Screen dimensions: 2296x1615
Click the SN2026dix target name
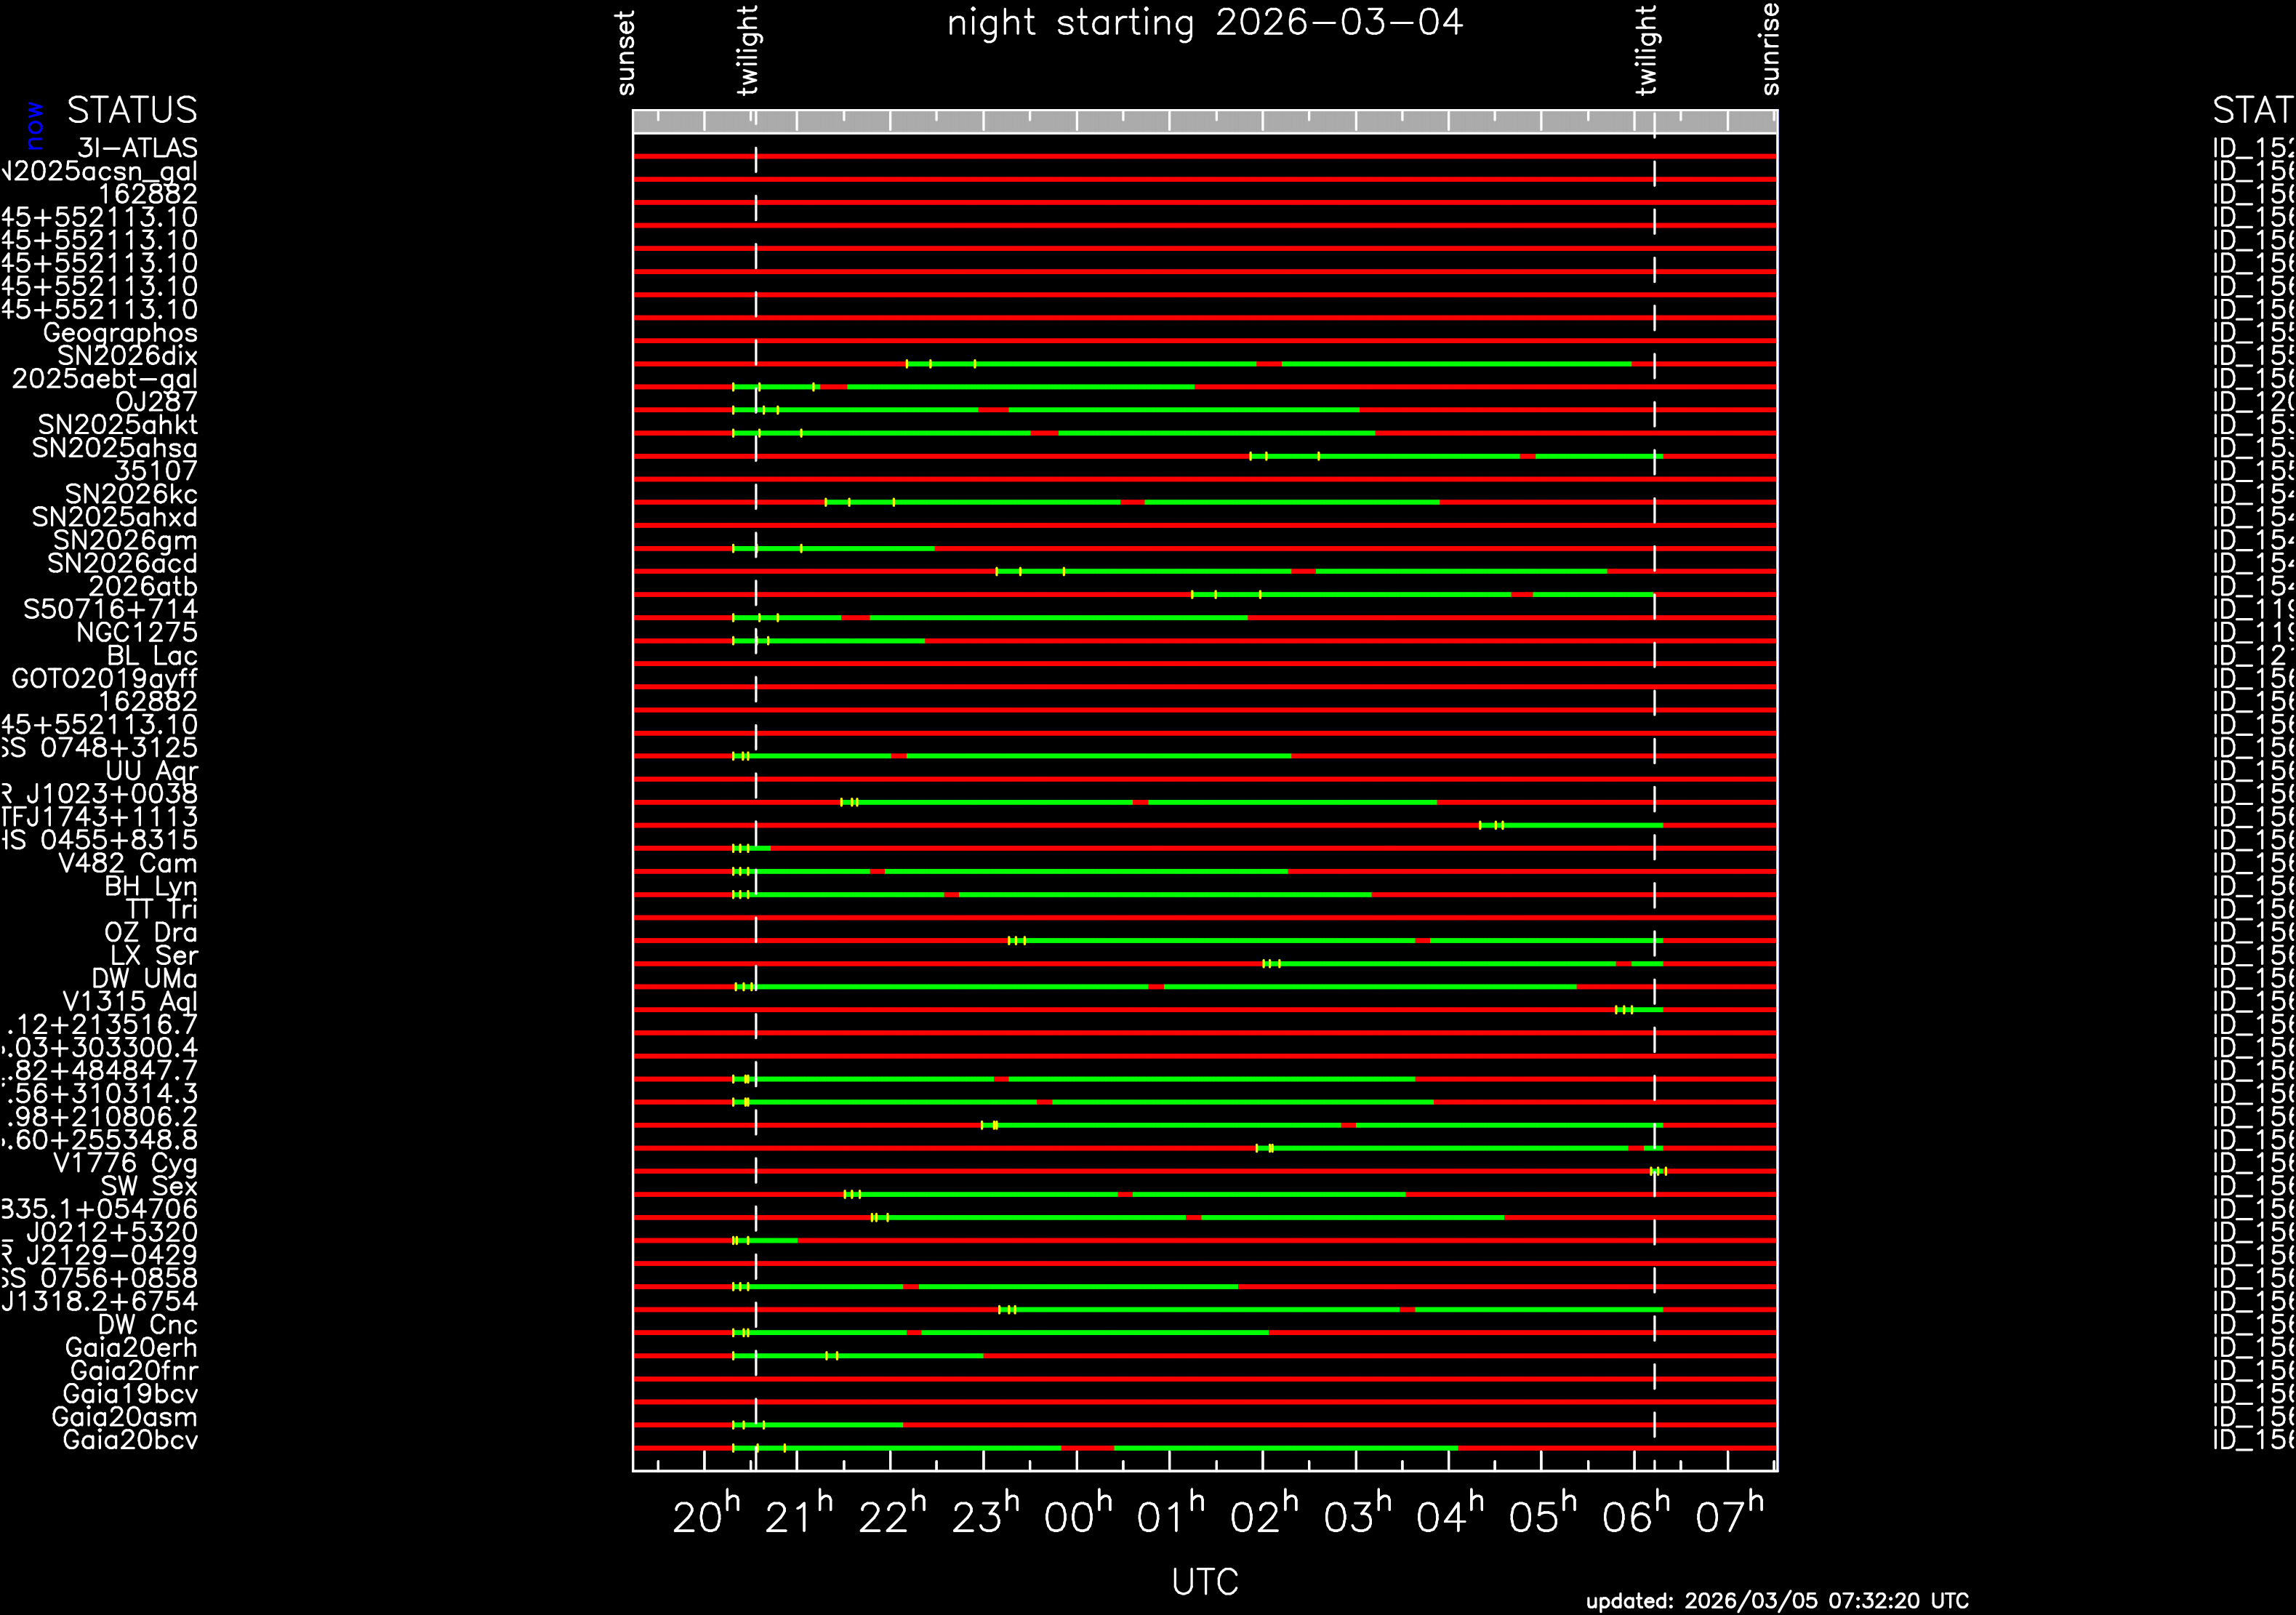coord(127,356)
